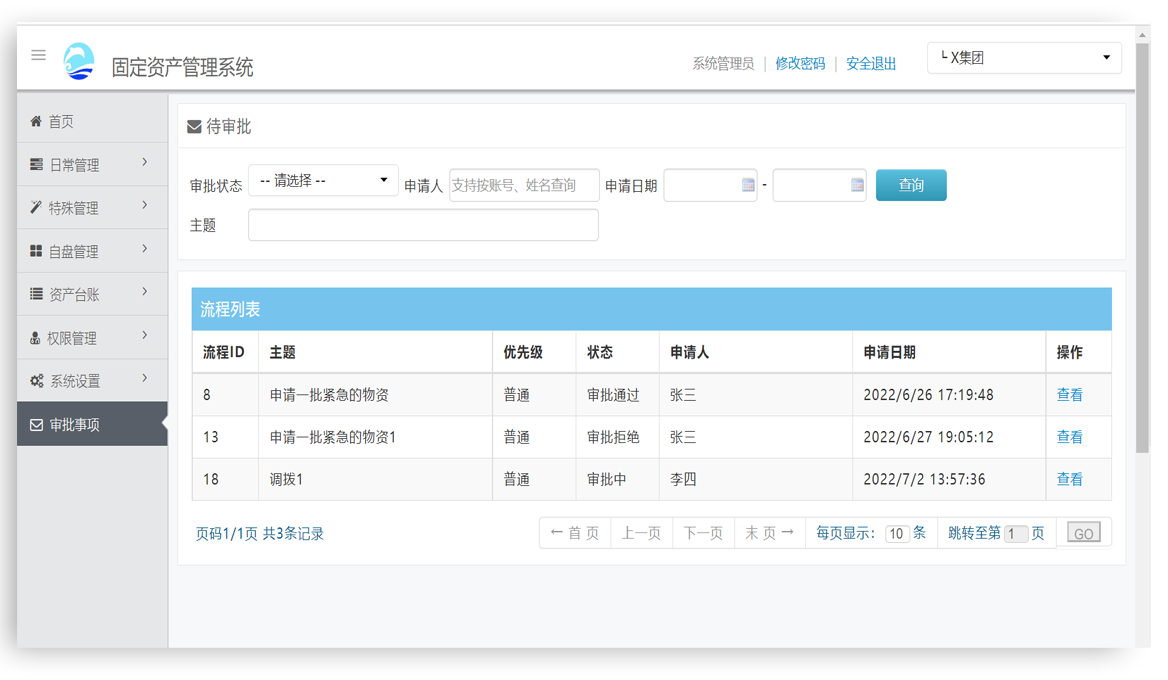
Task: Open the 审批状态 selection dropdown
Action: pyautogui.click(x=322, y=180)
